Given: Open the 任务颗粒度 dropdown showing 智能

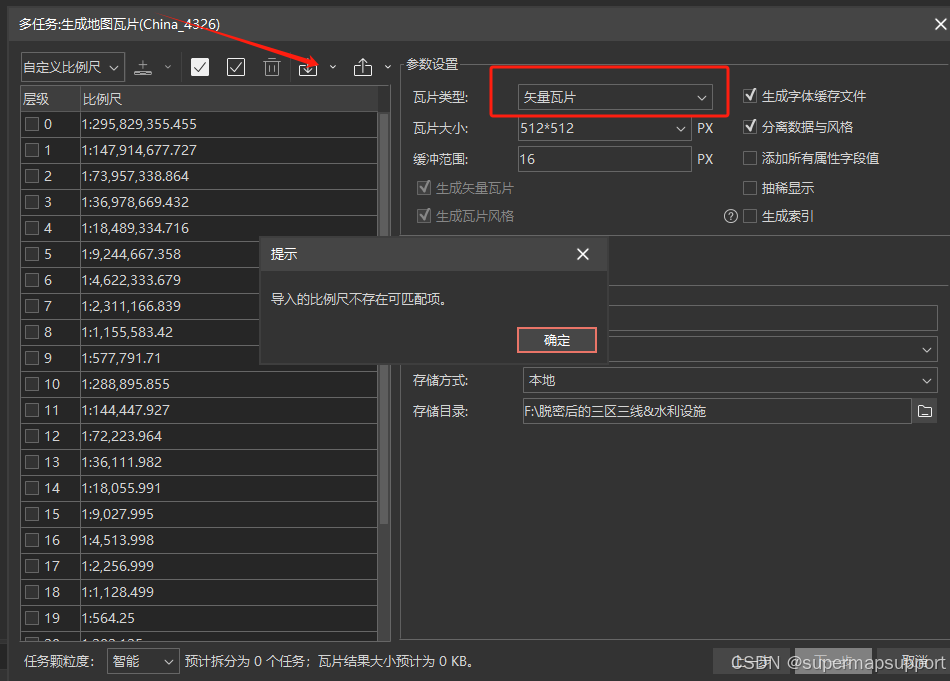Looking at the screenshot, I should pos(142,660).
